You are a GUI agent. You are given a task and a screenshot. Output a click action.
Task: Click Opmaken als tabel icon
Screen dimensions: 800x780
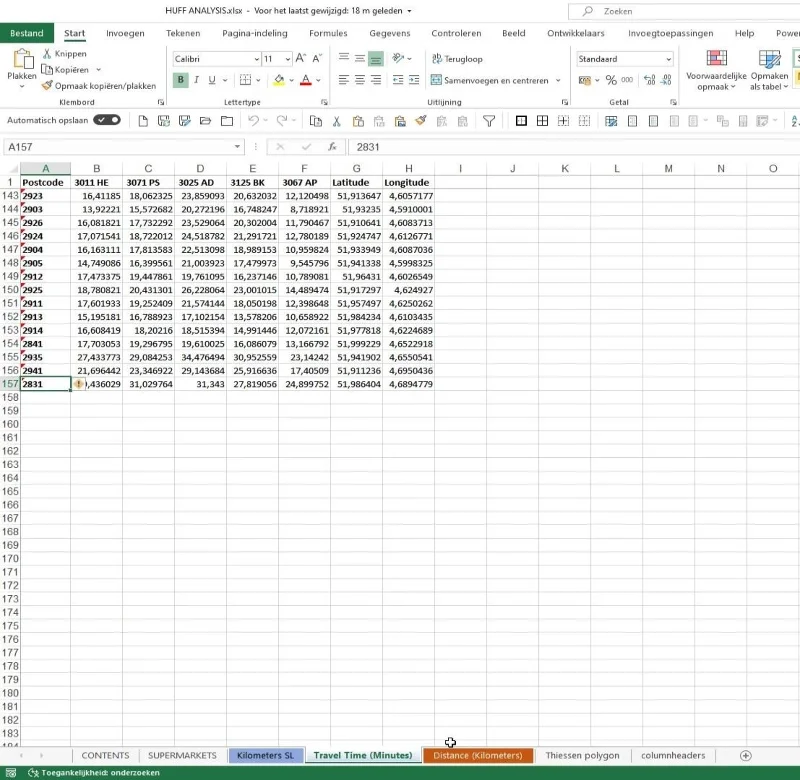pos(769,70)
